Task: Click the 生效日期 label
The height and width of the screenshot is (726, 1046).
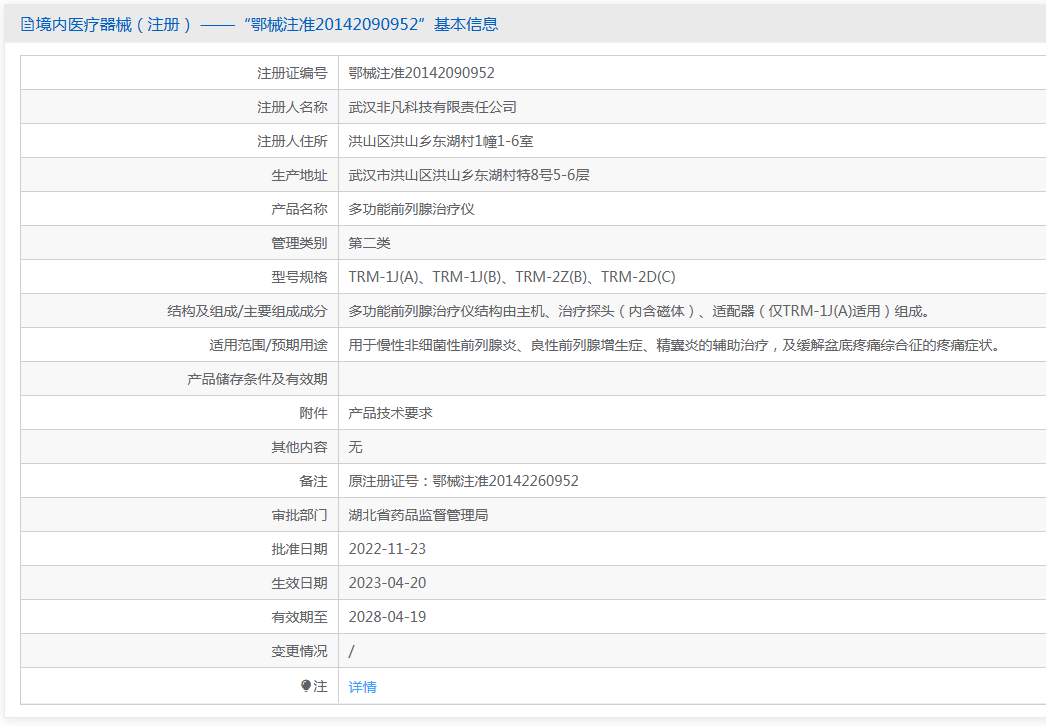Action: [300, 583]
